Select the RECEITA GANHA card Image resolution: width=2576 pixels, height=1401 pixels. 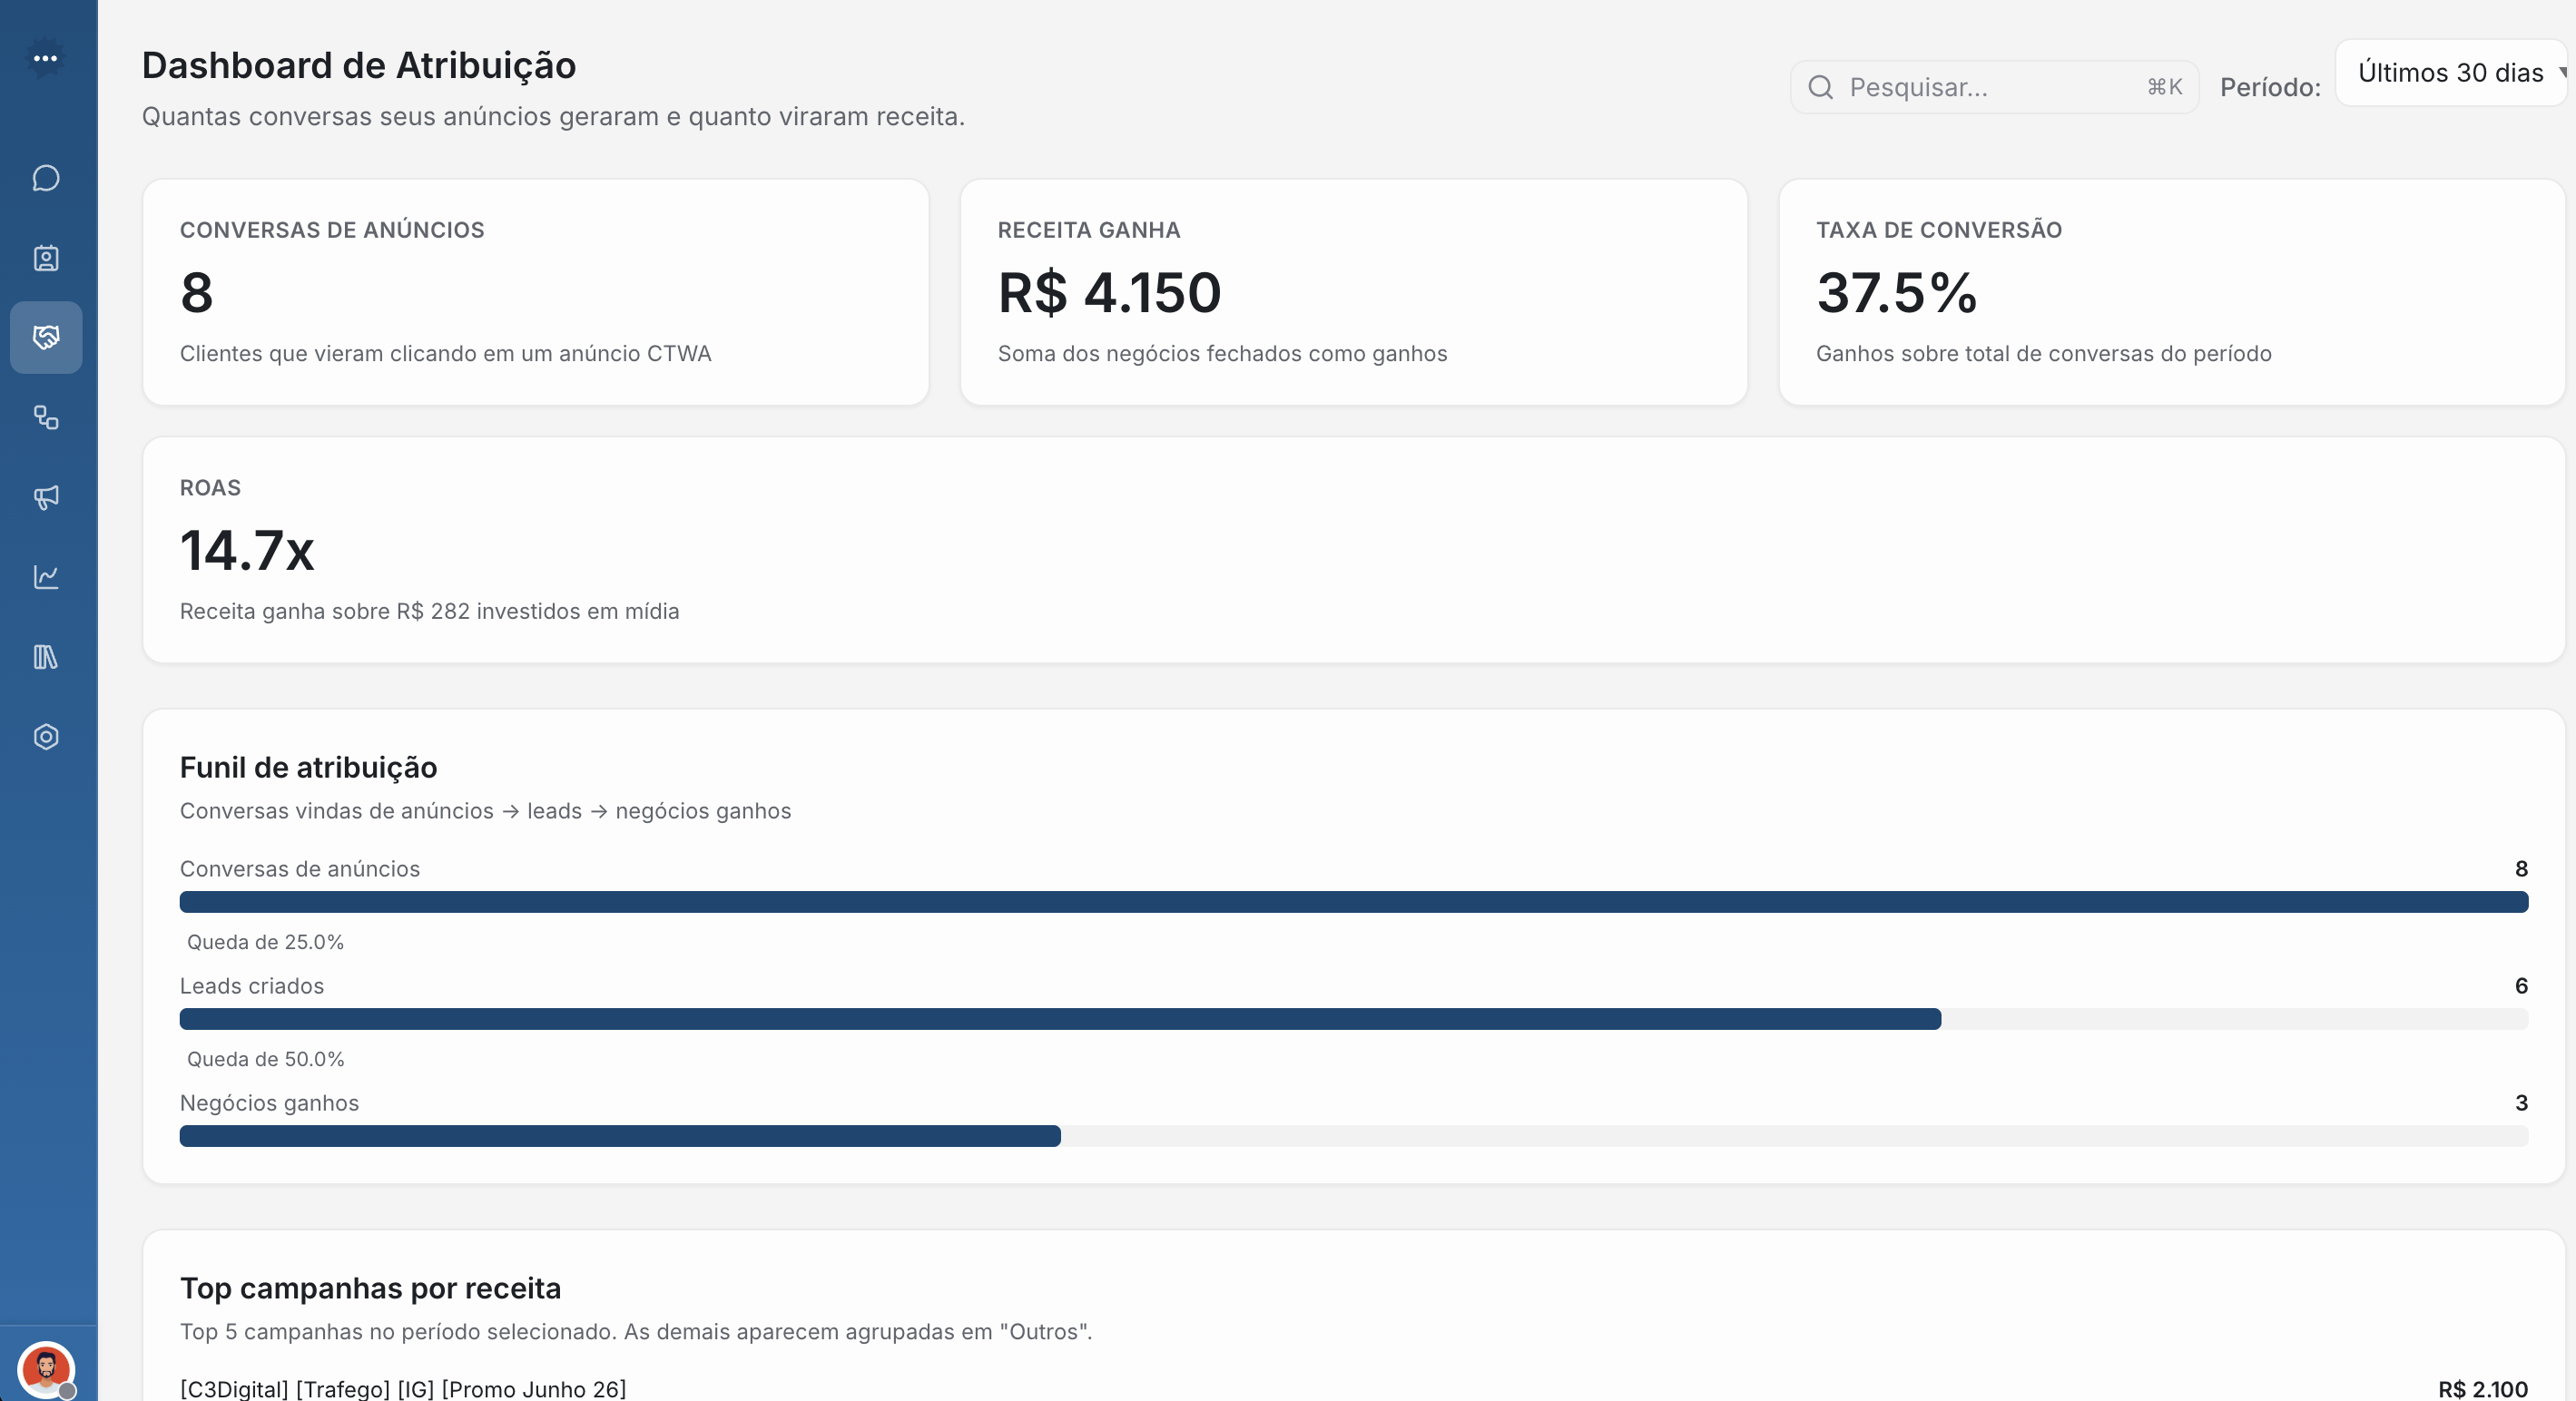coord(1354,292)
